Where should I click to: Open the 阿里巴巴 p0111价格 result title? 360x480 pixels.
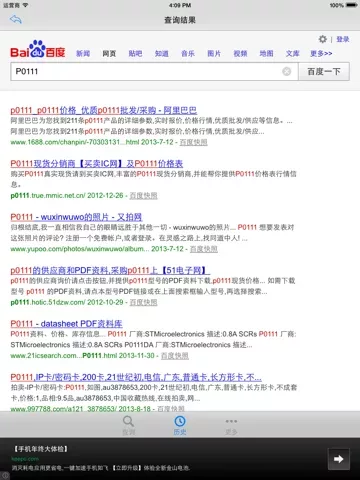(104, 110)
